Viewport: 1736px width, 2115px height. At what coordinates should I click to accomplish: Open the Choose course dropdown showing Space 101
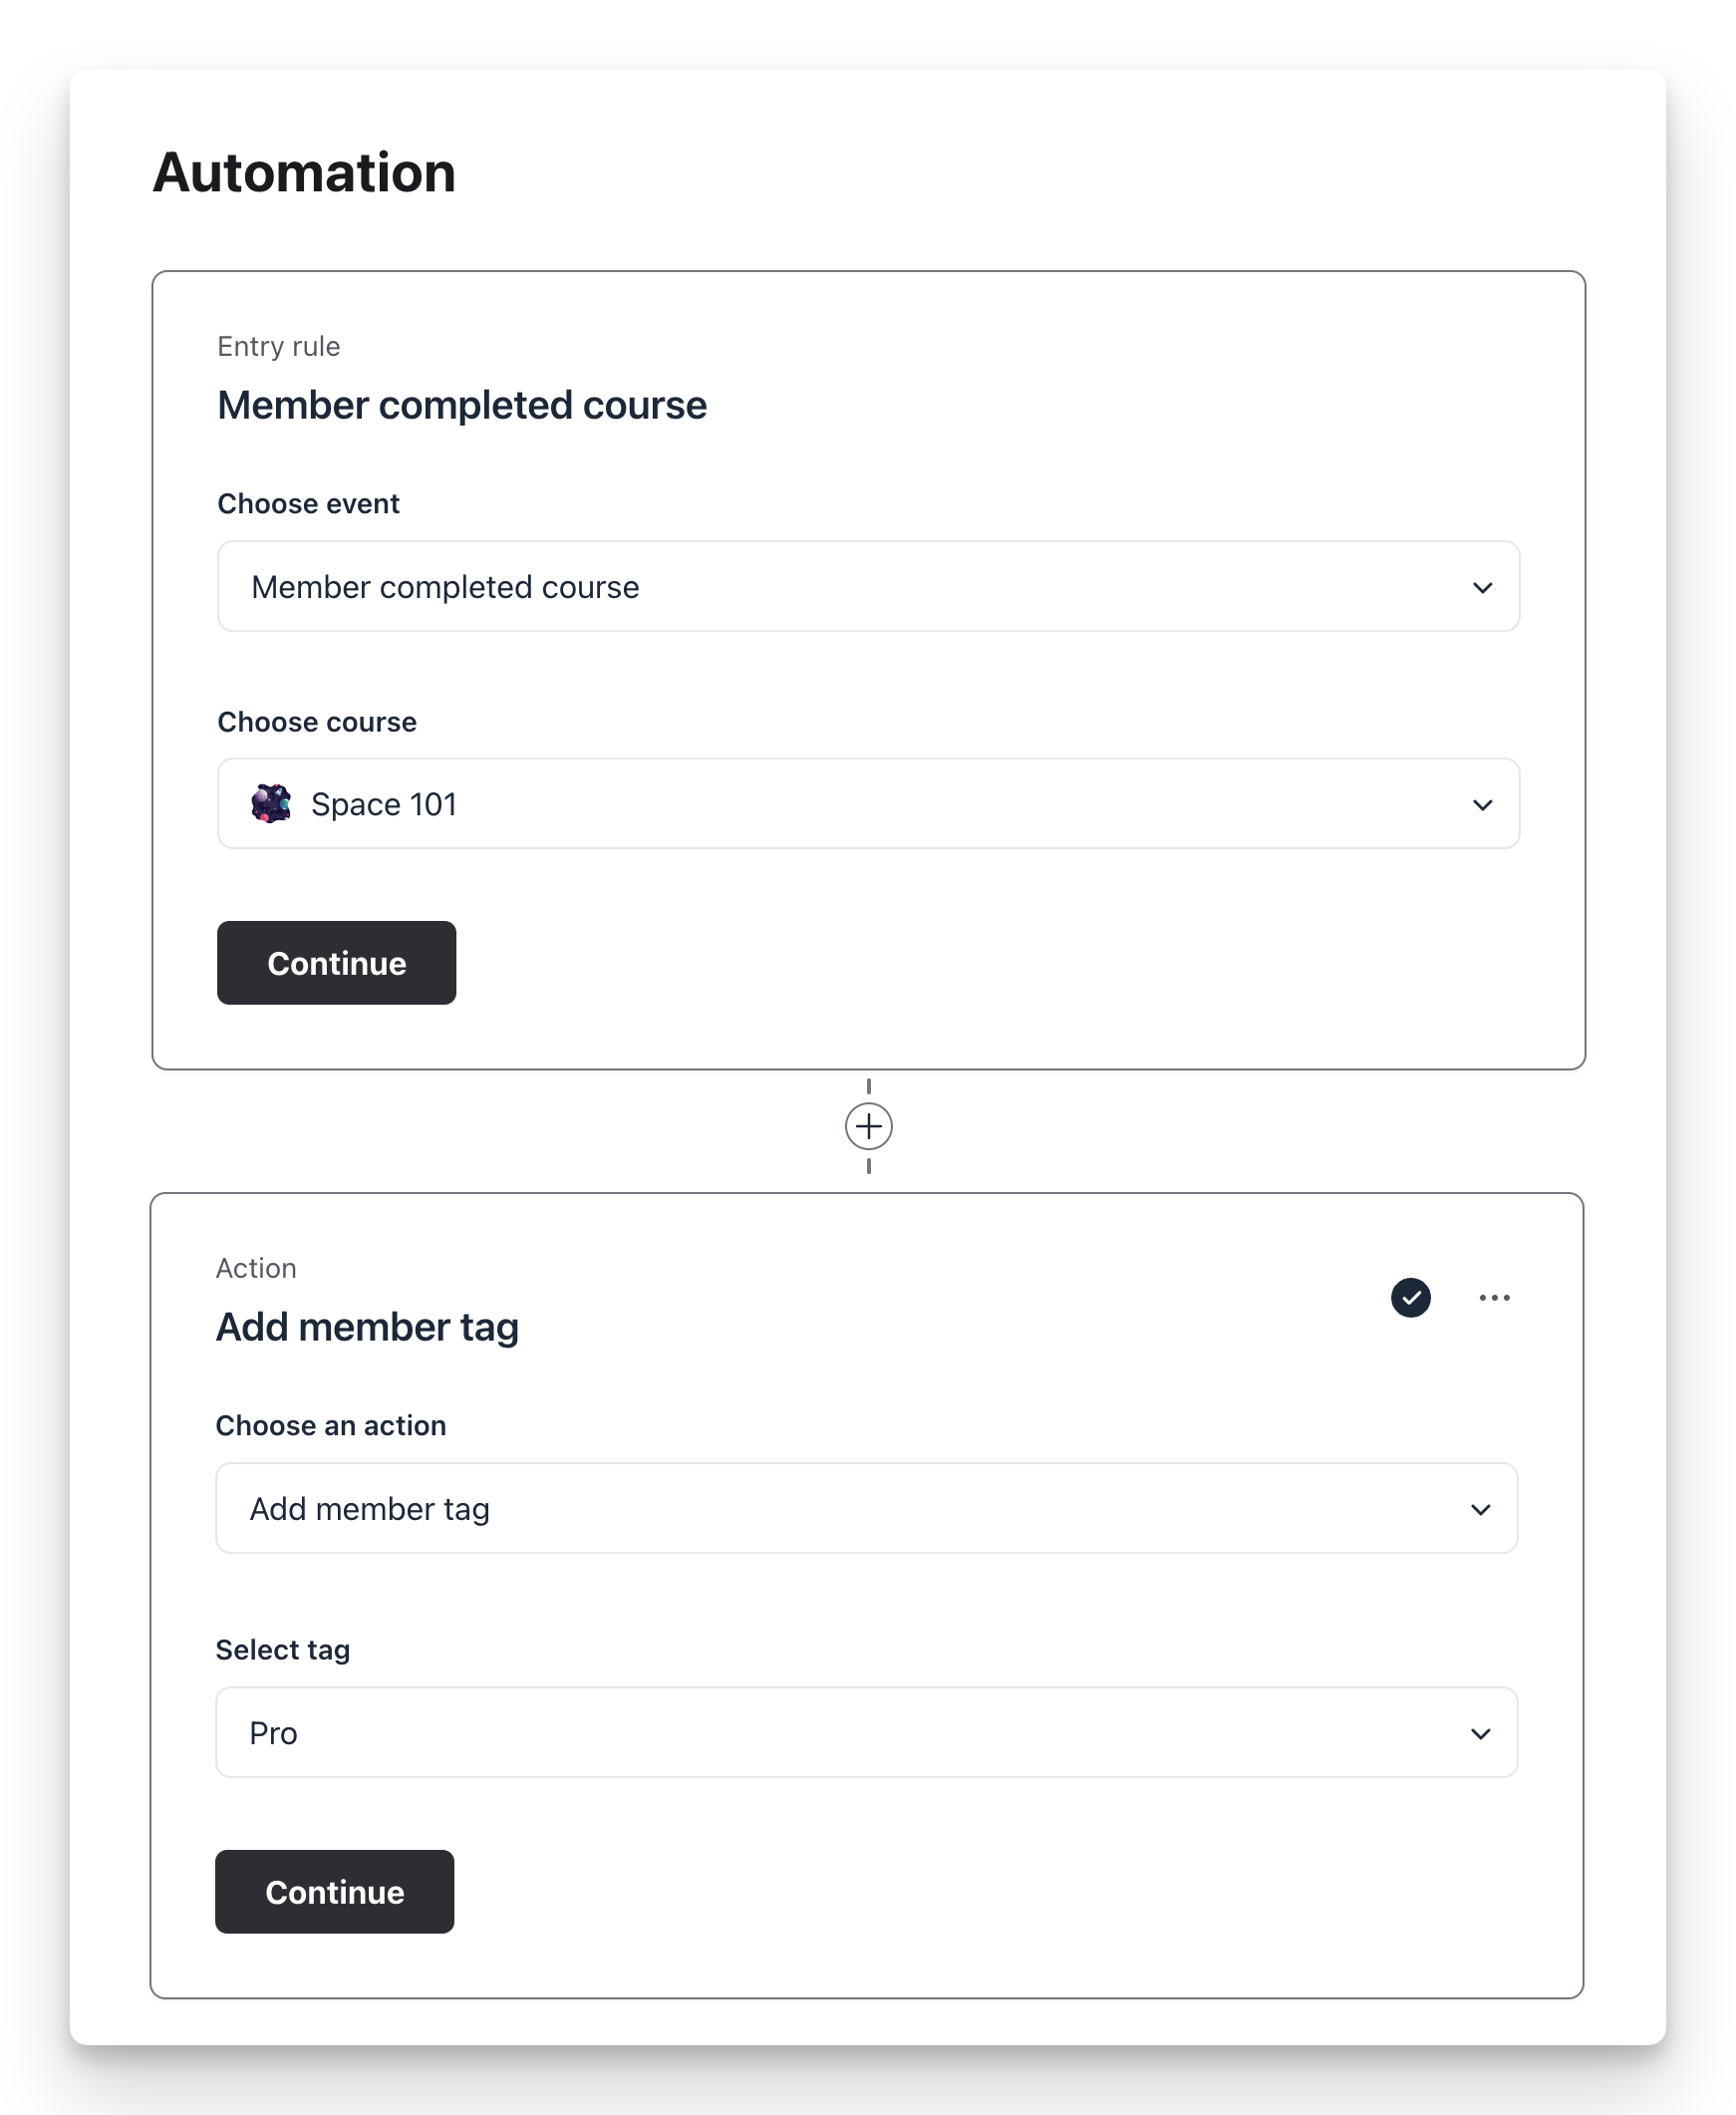(x=1484, y=803)
